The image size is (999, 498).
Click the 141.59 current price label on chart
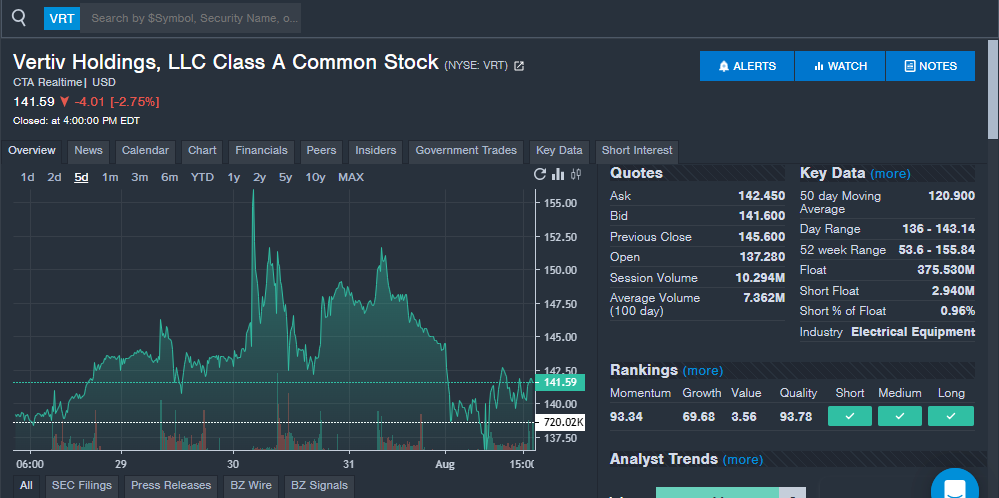coord(559,382)
